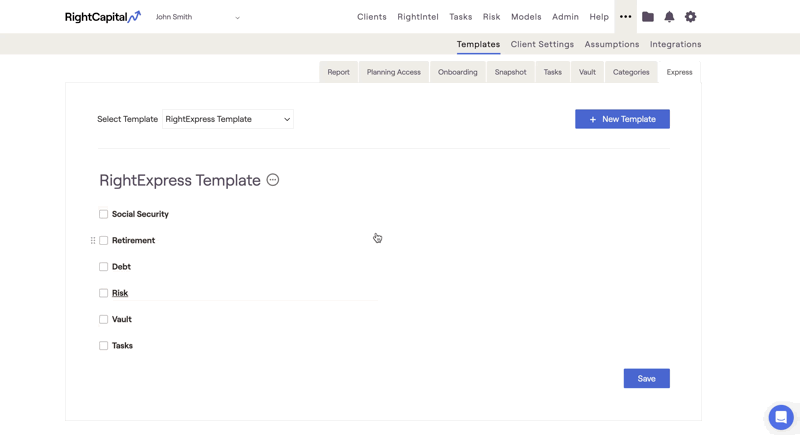
Task: Open the Vault template tab
Action: click(x=587, y=72)
